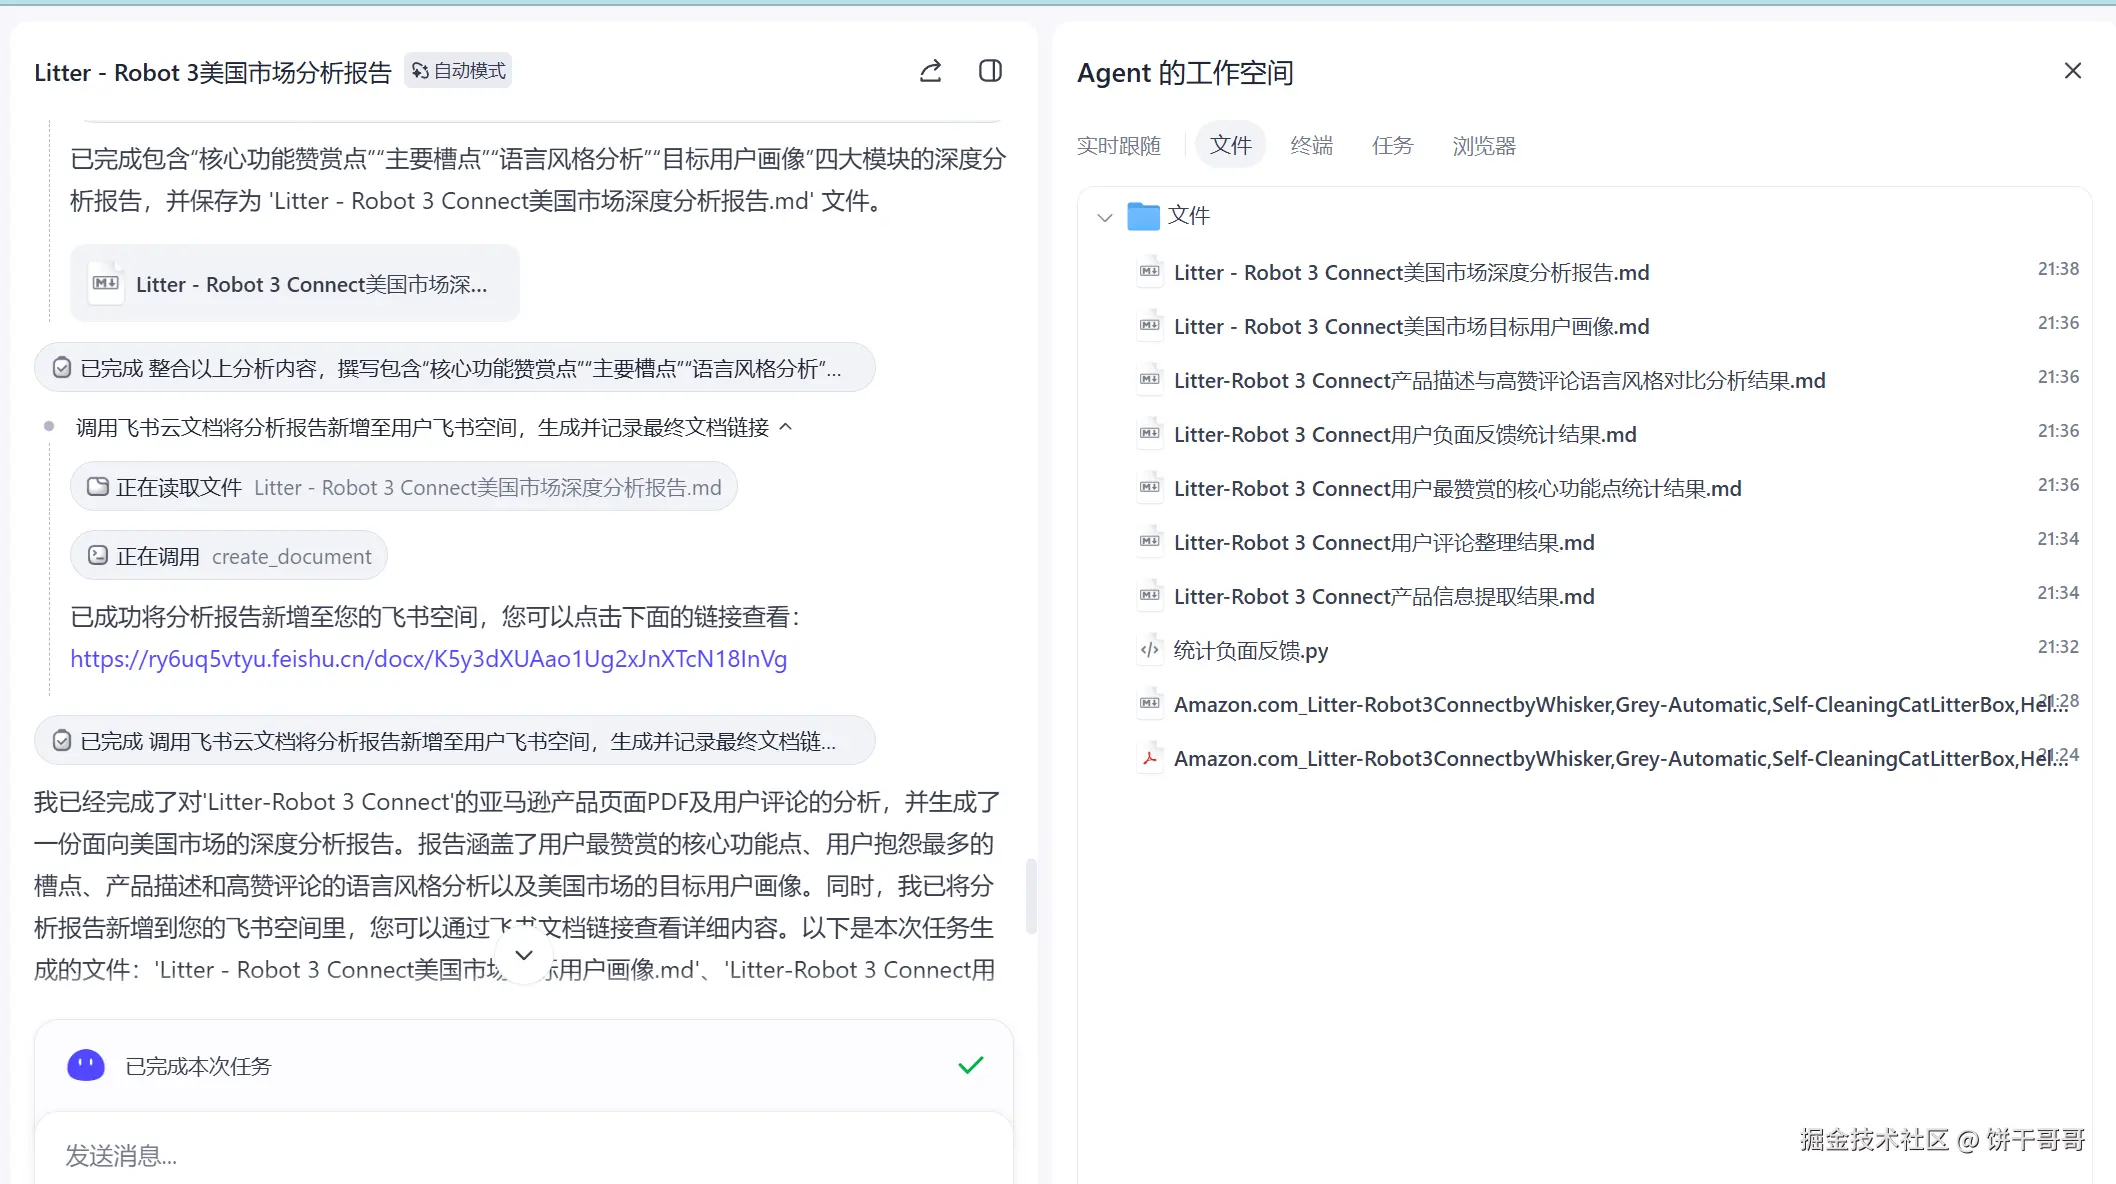This screenshot has height=1184, width=2116.
Task: Click the share icon in chat header
Action: [x=930, y=71]
